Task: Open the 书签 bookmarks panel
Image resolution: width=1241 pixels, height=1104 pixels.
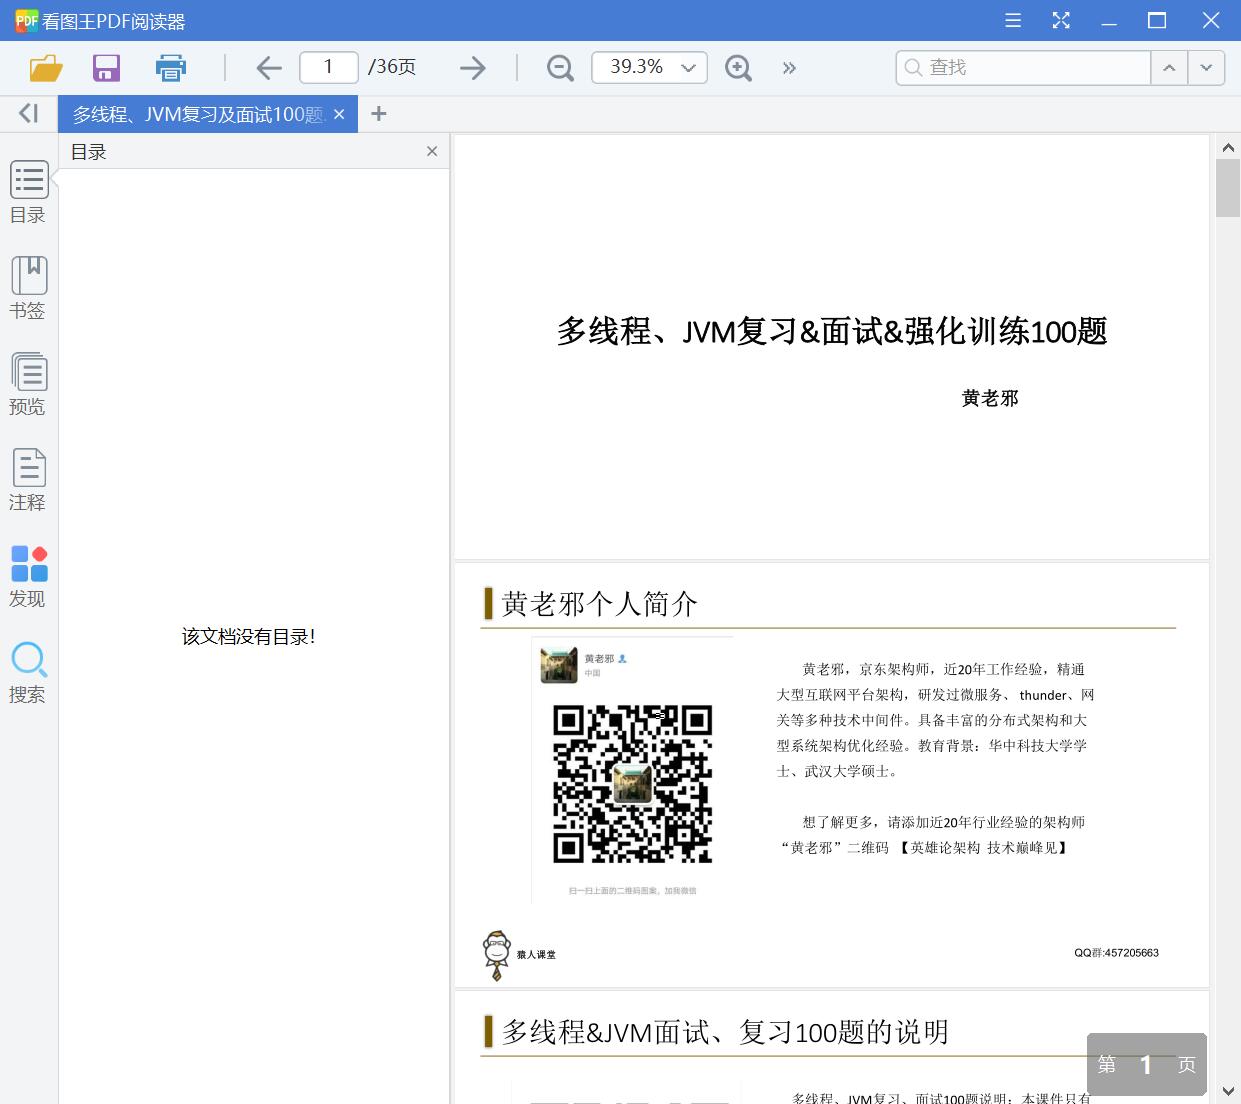Action: pos(28,289)
